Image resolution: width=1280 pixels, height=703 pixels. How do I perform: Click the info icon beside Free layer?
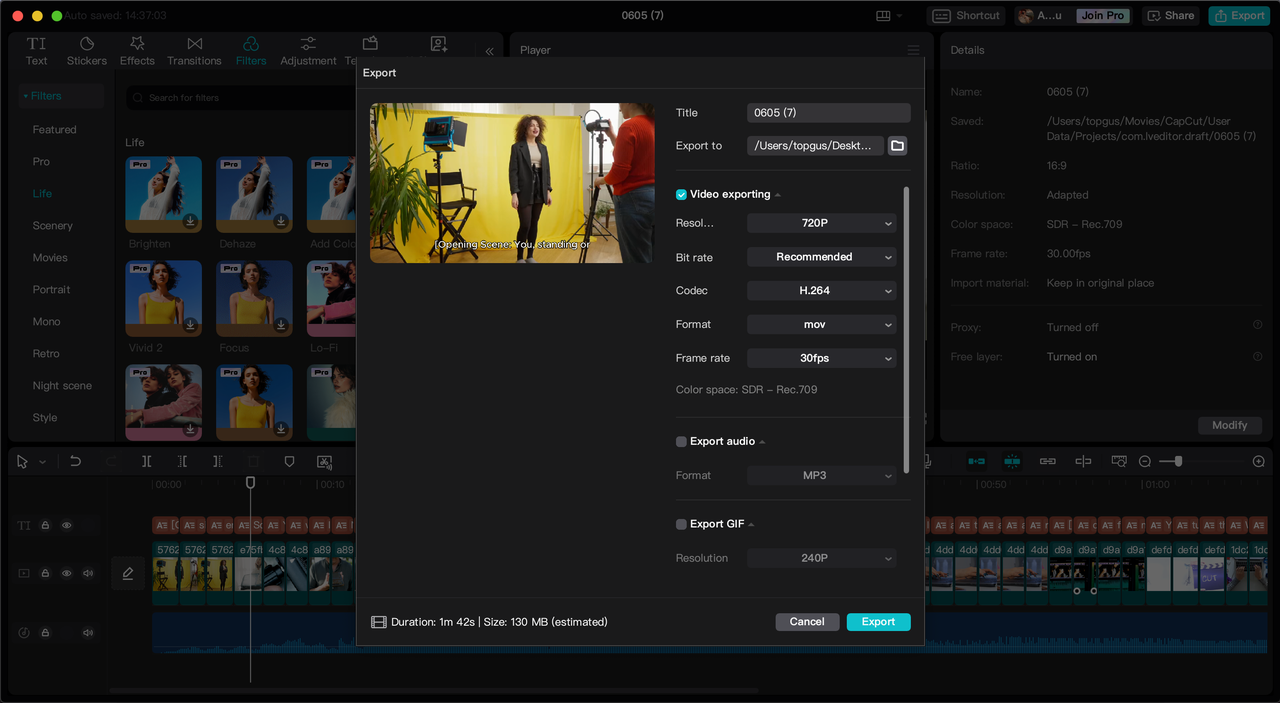point(1257,356)
